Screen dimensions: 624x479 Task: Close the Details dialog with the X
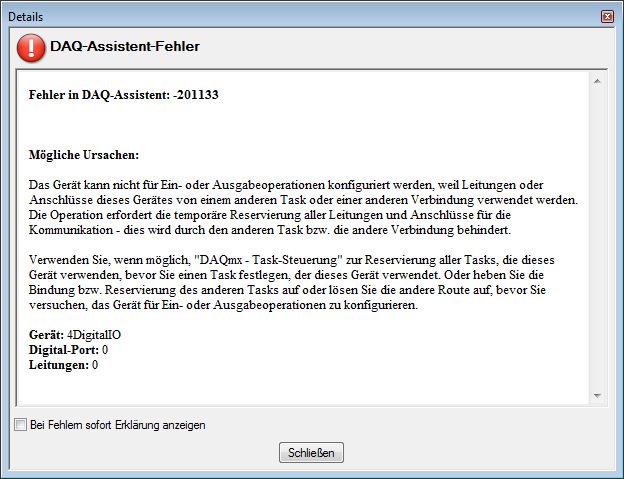pyautogui.click(x=607, y=16)
